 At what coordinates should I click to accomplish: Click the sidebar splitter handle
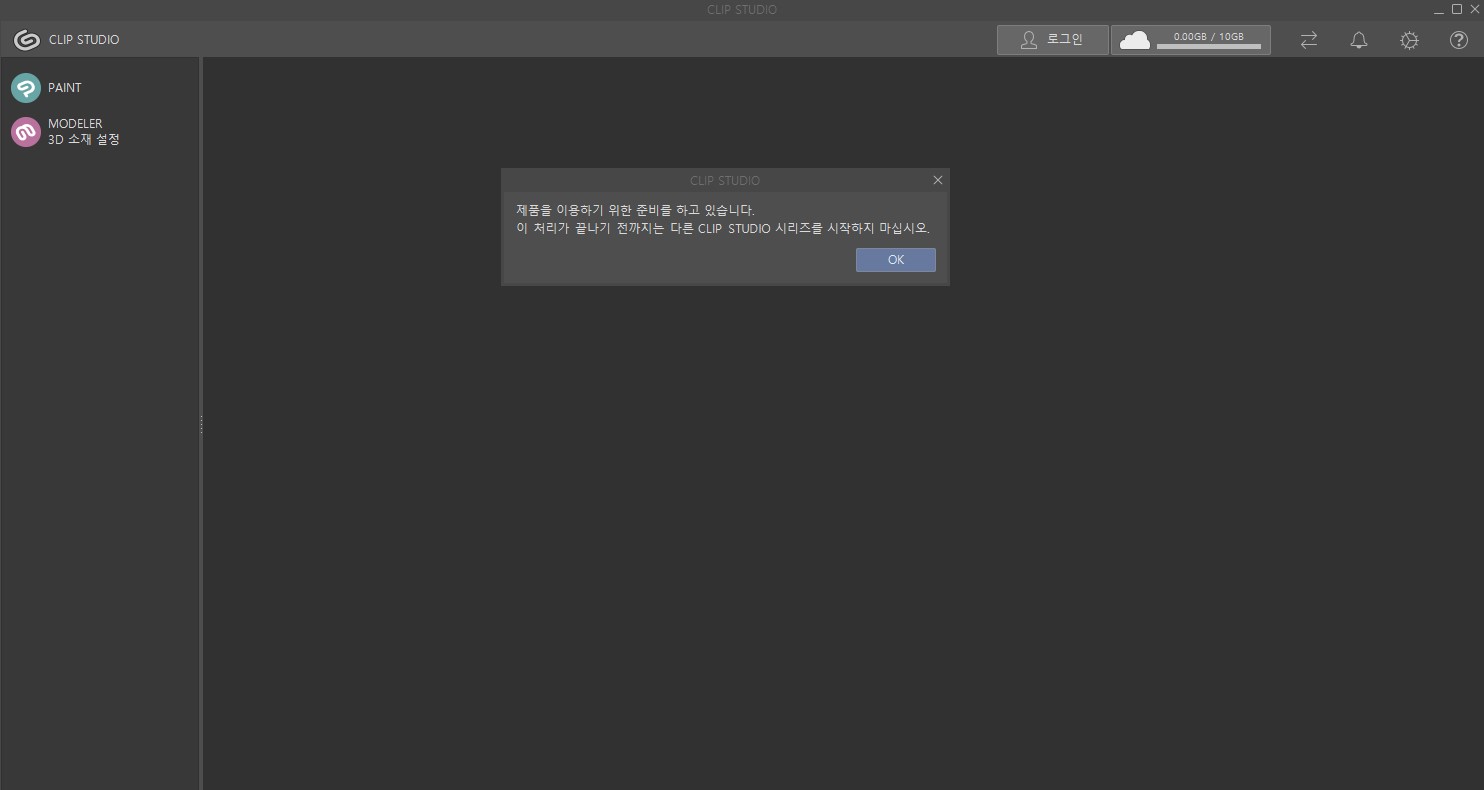click(x=201, y=424)
